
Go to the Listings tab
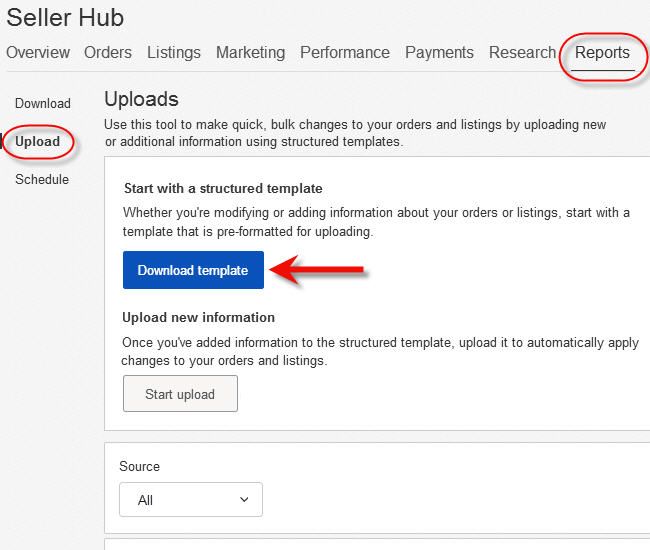(174, 53)
